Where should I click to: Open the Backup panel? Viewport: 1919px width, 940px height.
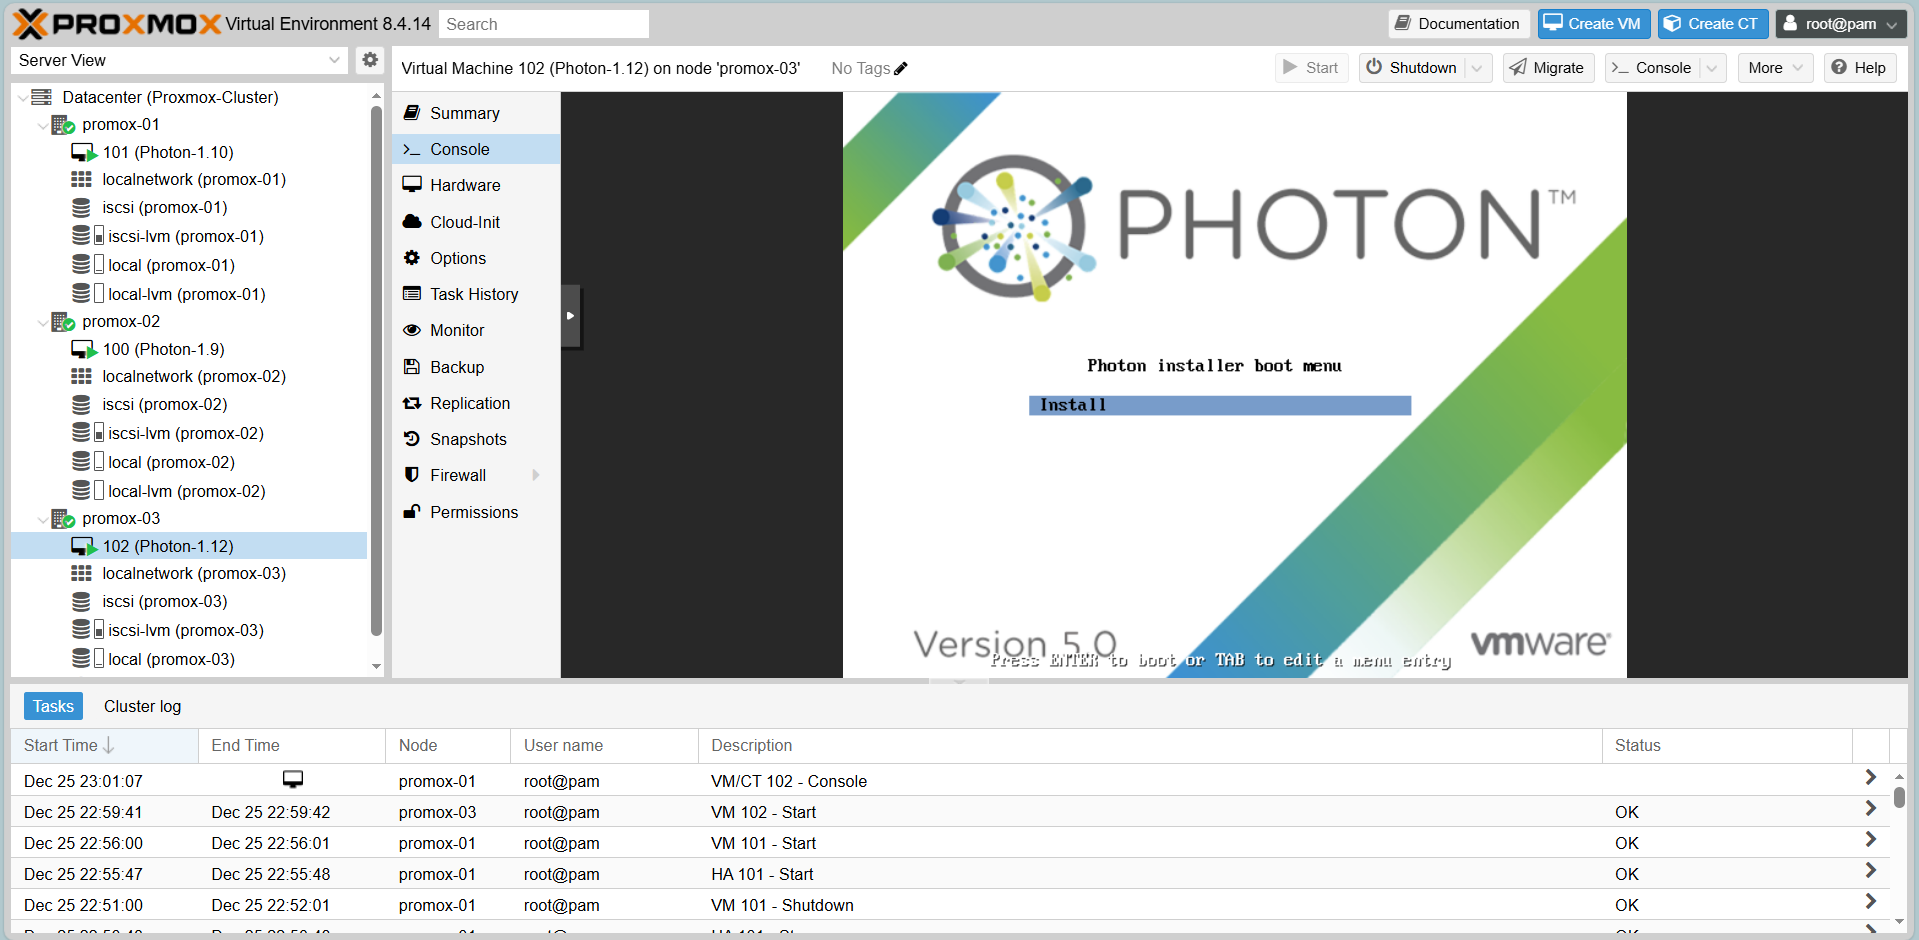click(455, 367)
